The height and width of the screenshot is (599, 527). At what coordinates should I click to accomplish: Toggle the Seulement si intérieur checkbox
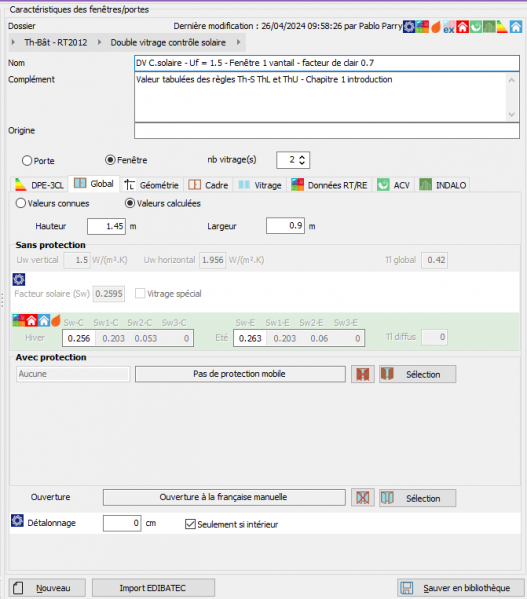click(x=190, y=524)
